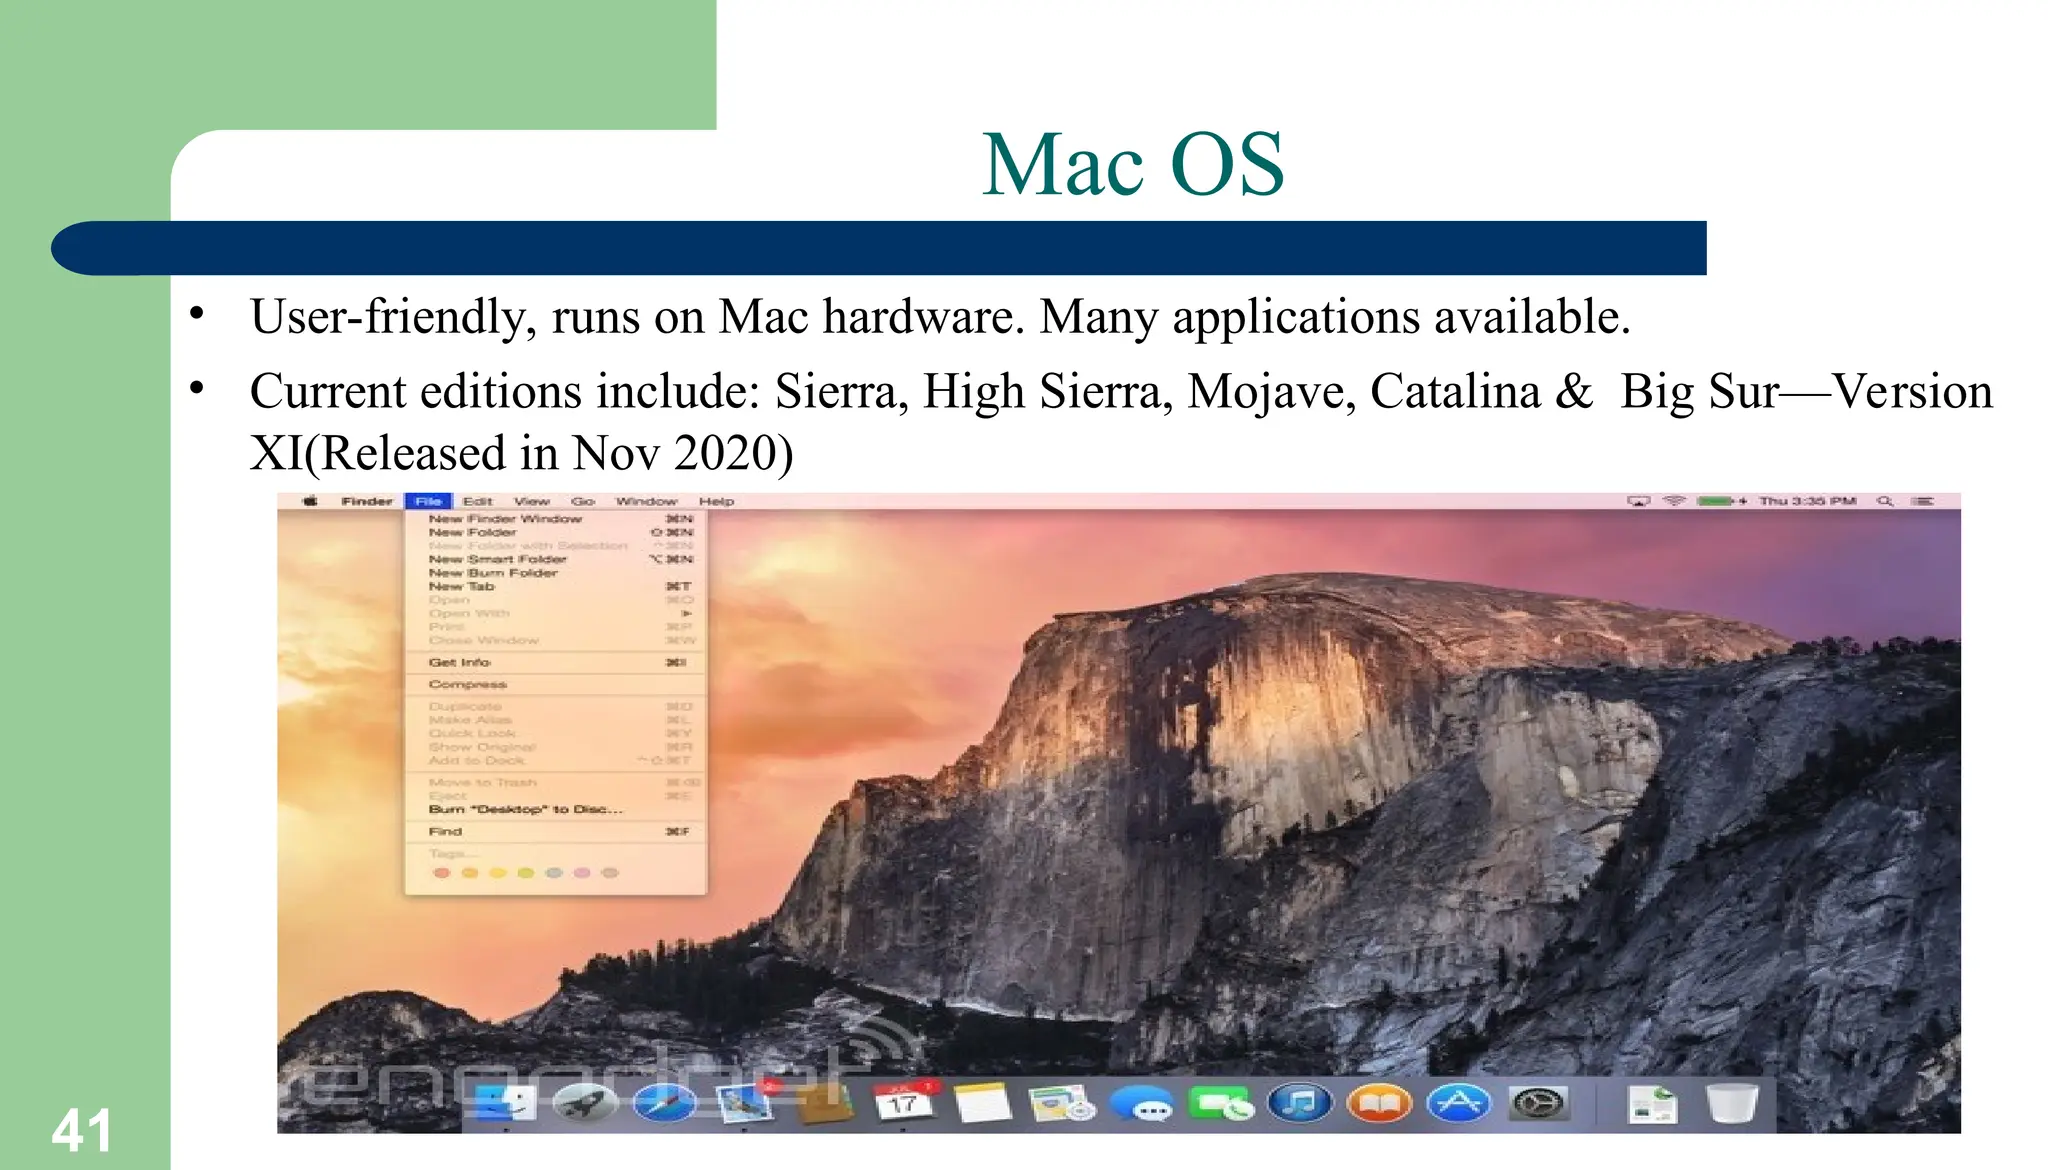Choose Compress menu item

pyautogui.click(x=556, y=684)
